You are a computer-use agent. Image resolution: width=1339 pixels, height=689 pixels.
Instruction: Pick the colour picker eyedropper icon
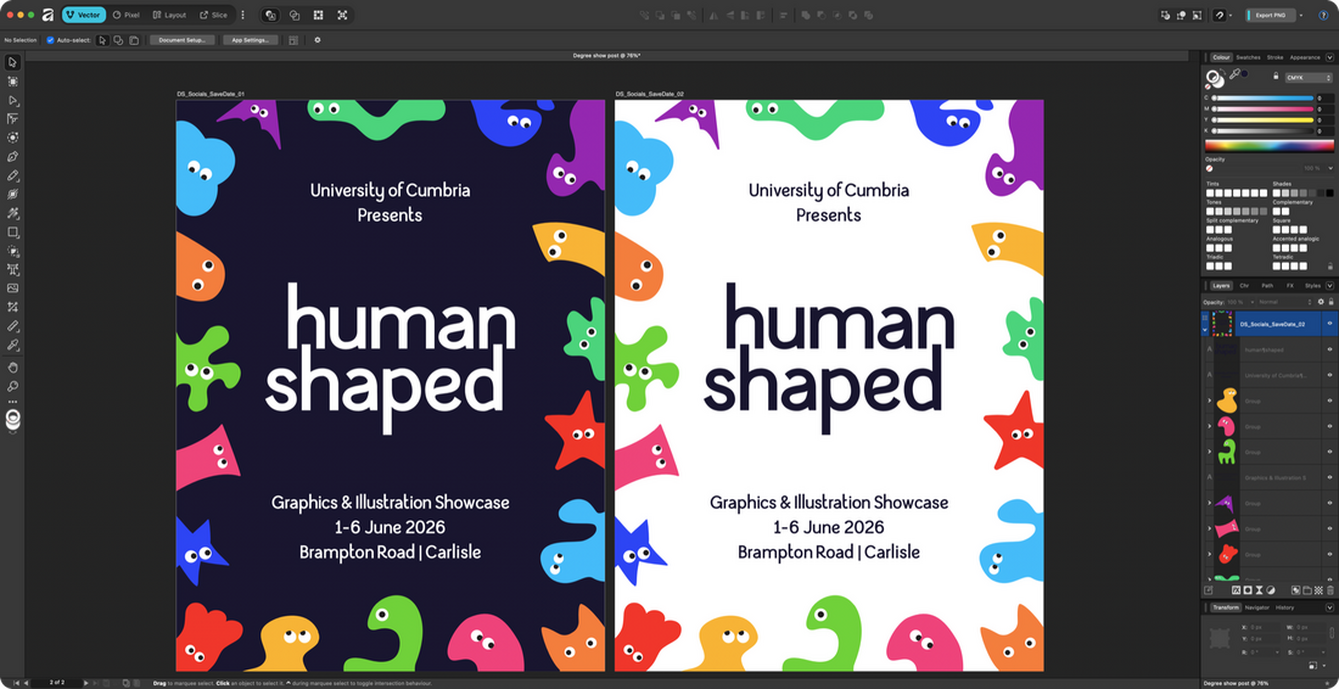1235,74
